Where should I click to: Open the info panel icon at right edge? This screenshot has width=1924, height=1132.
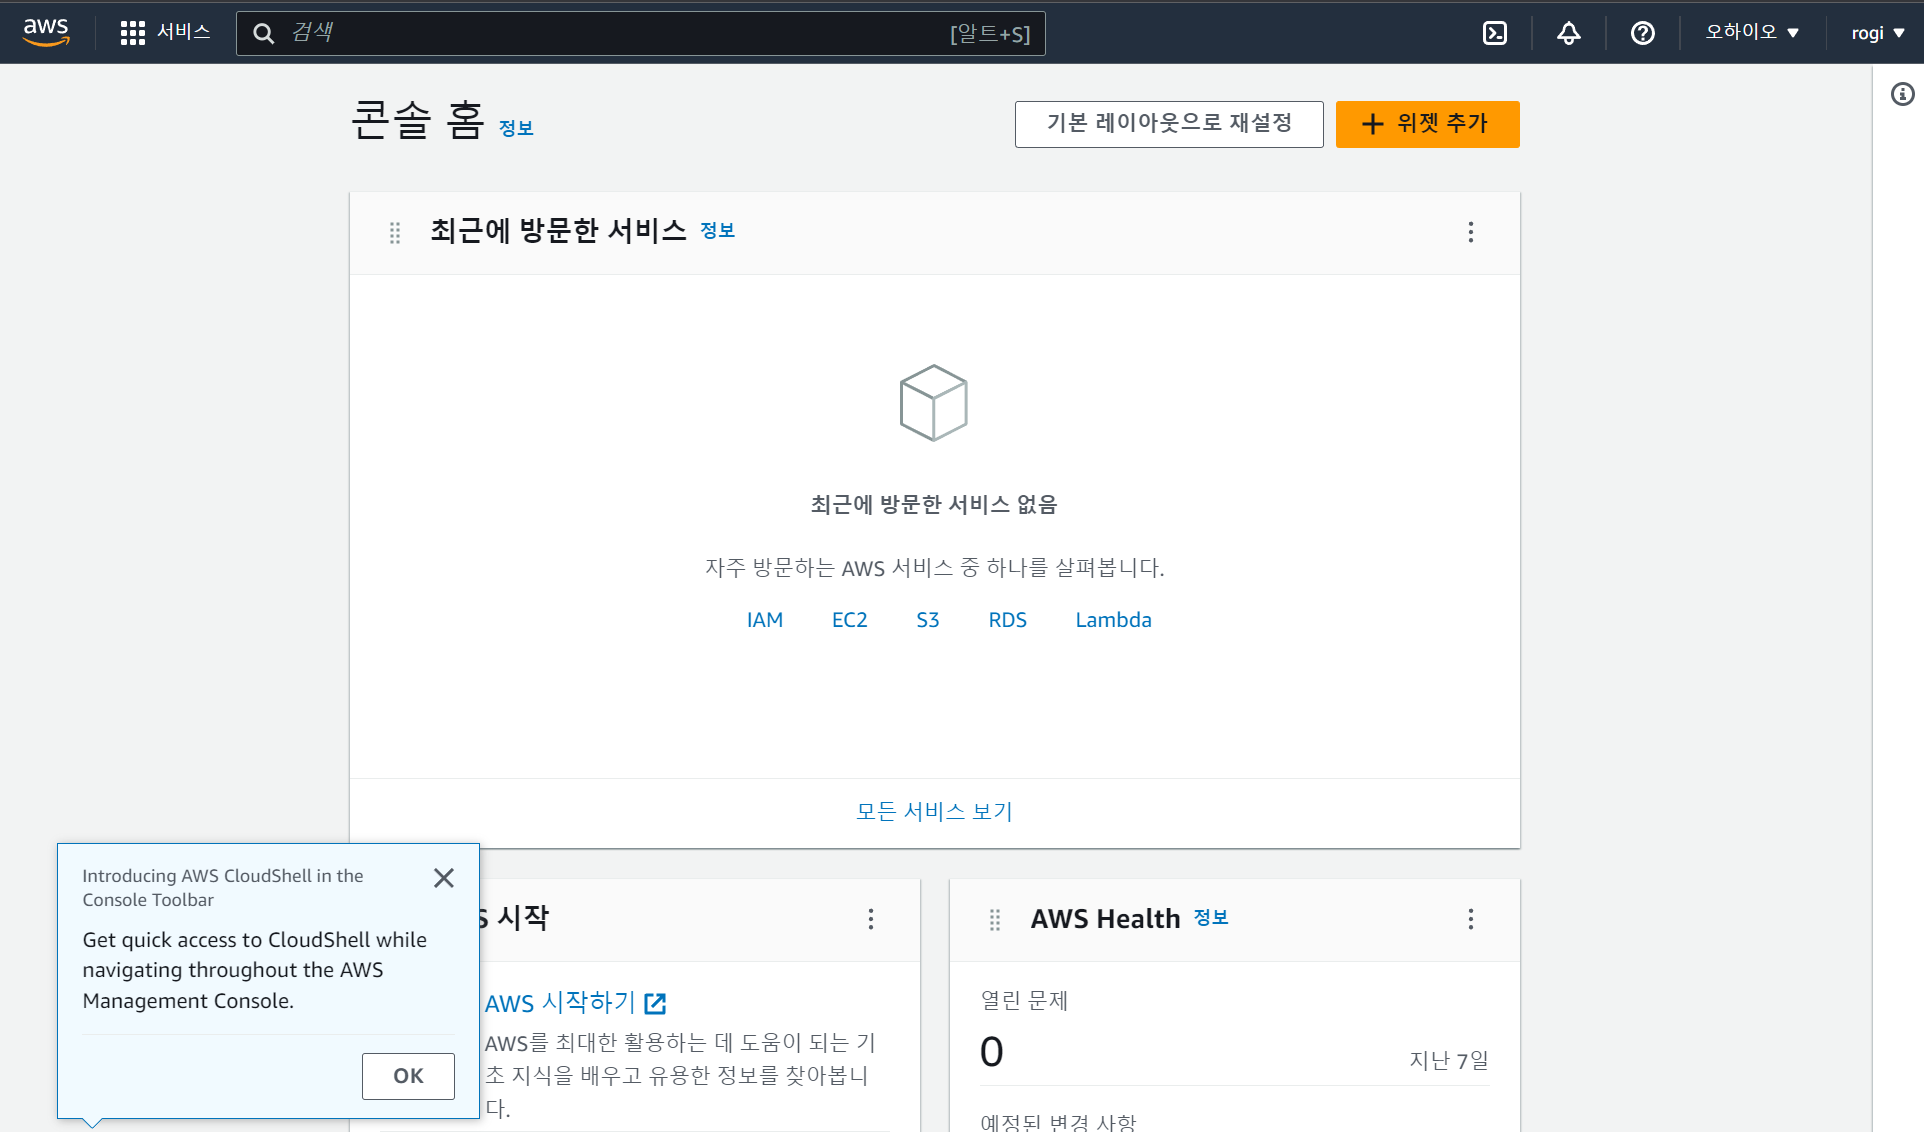tap(1902, 94)
